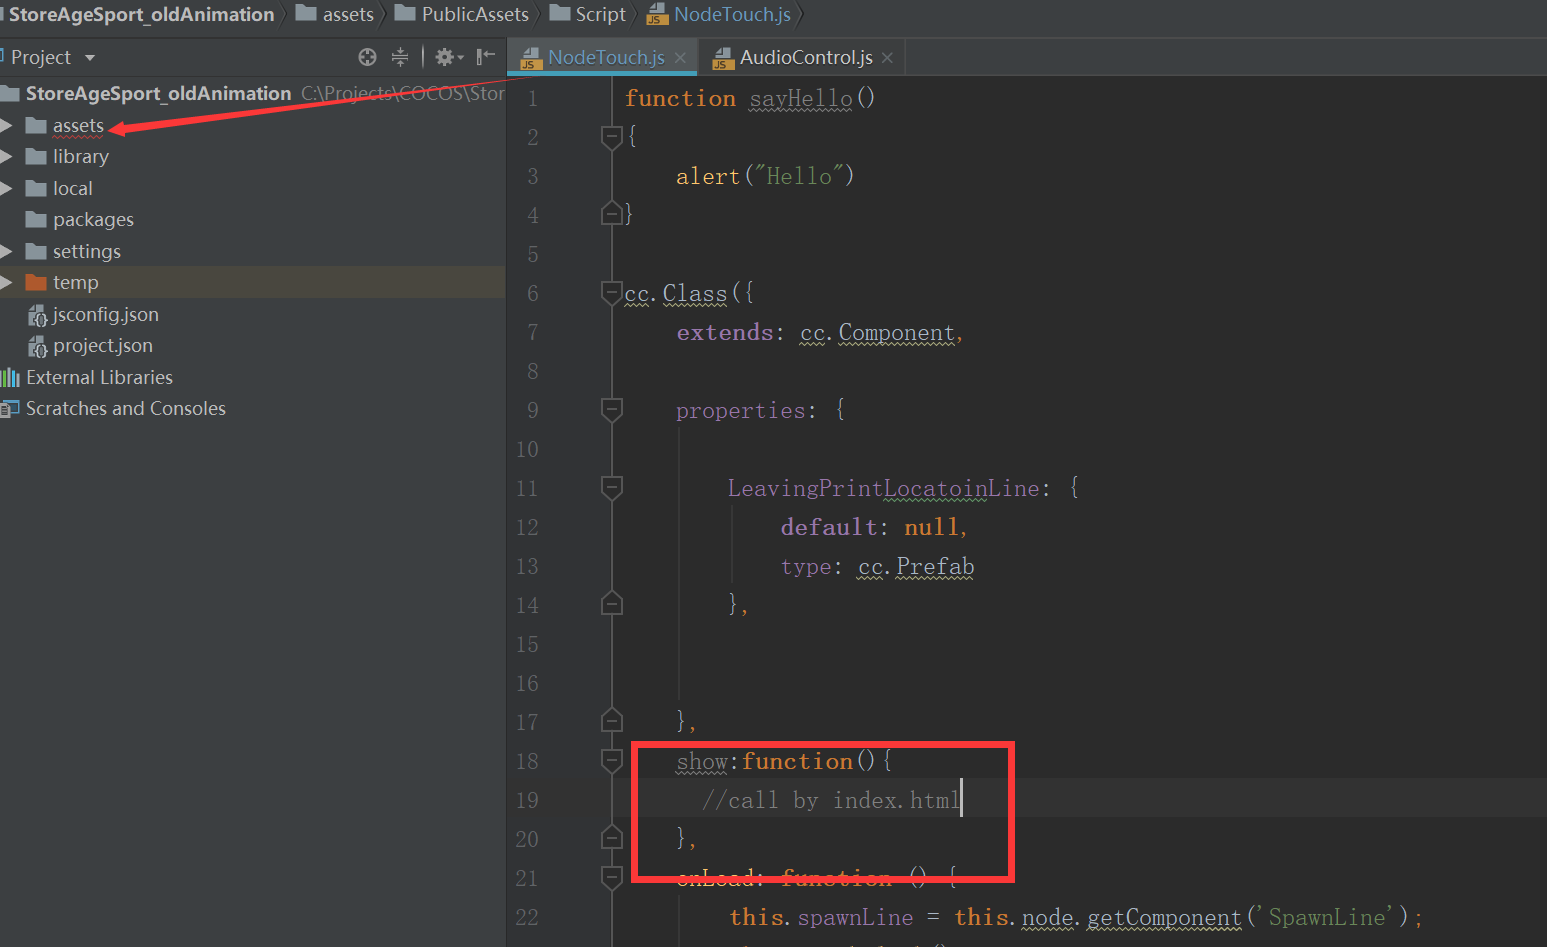Expand the library folder arrow
Screen dimensions: 1547x947
tap(7, 156)
